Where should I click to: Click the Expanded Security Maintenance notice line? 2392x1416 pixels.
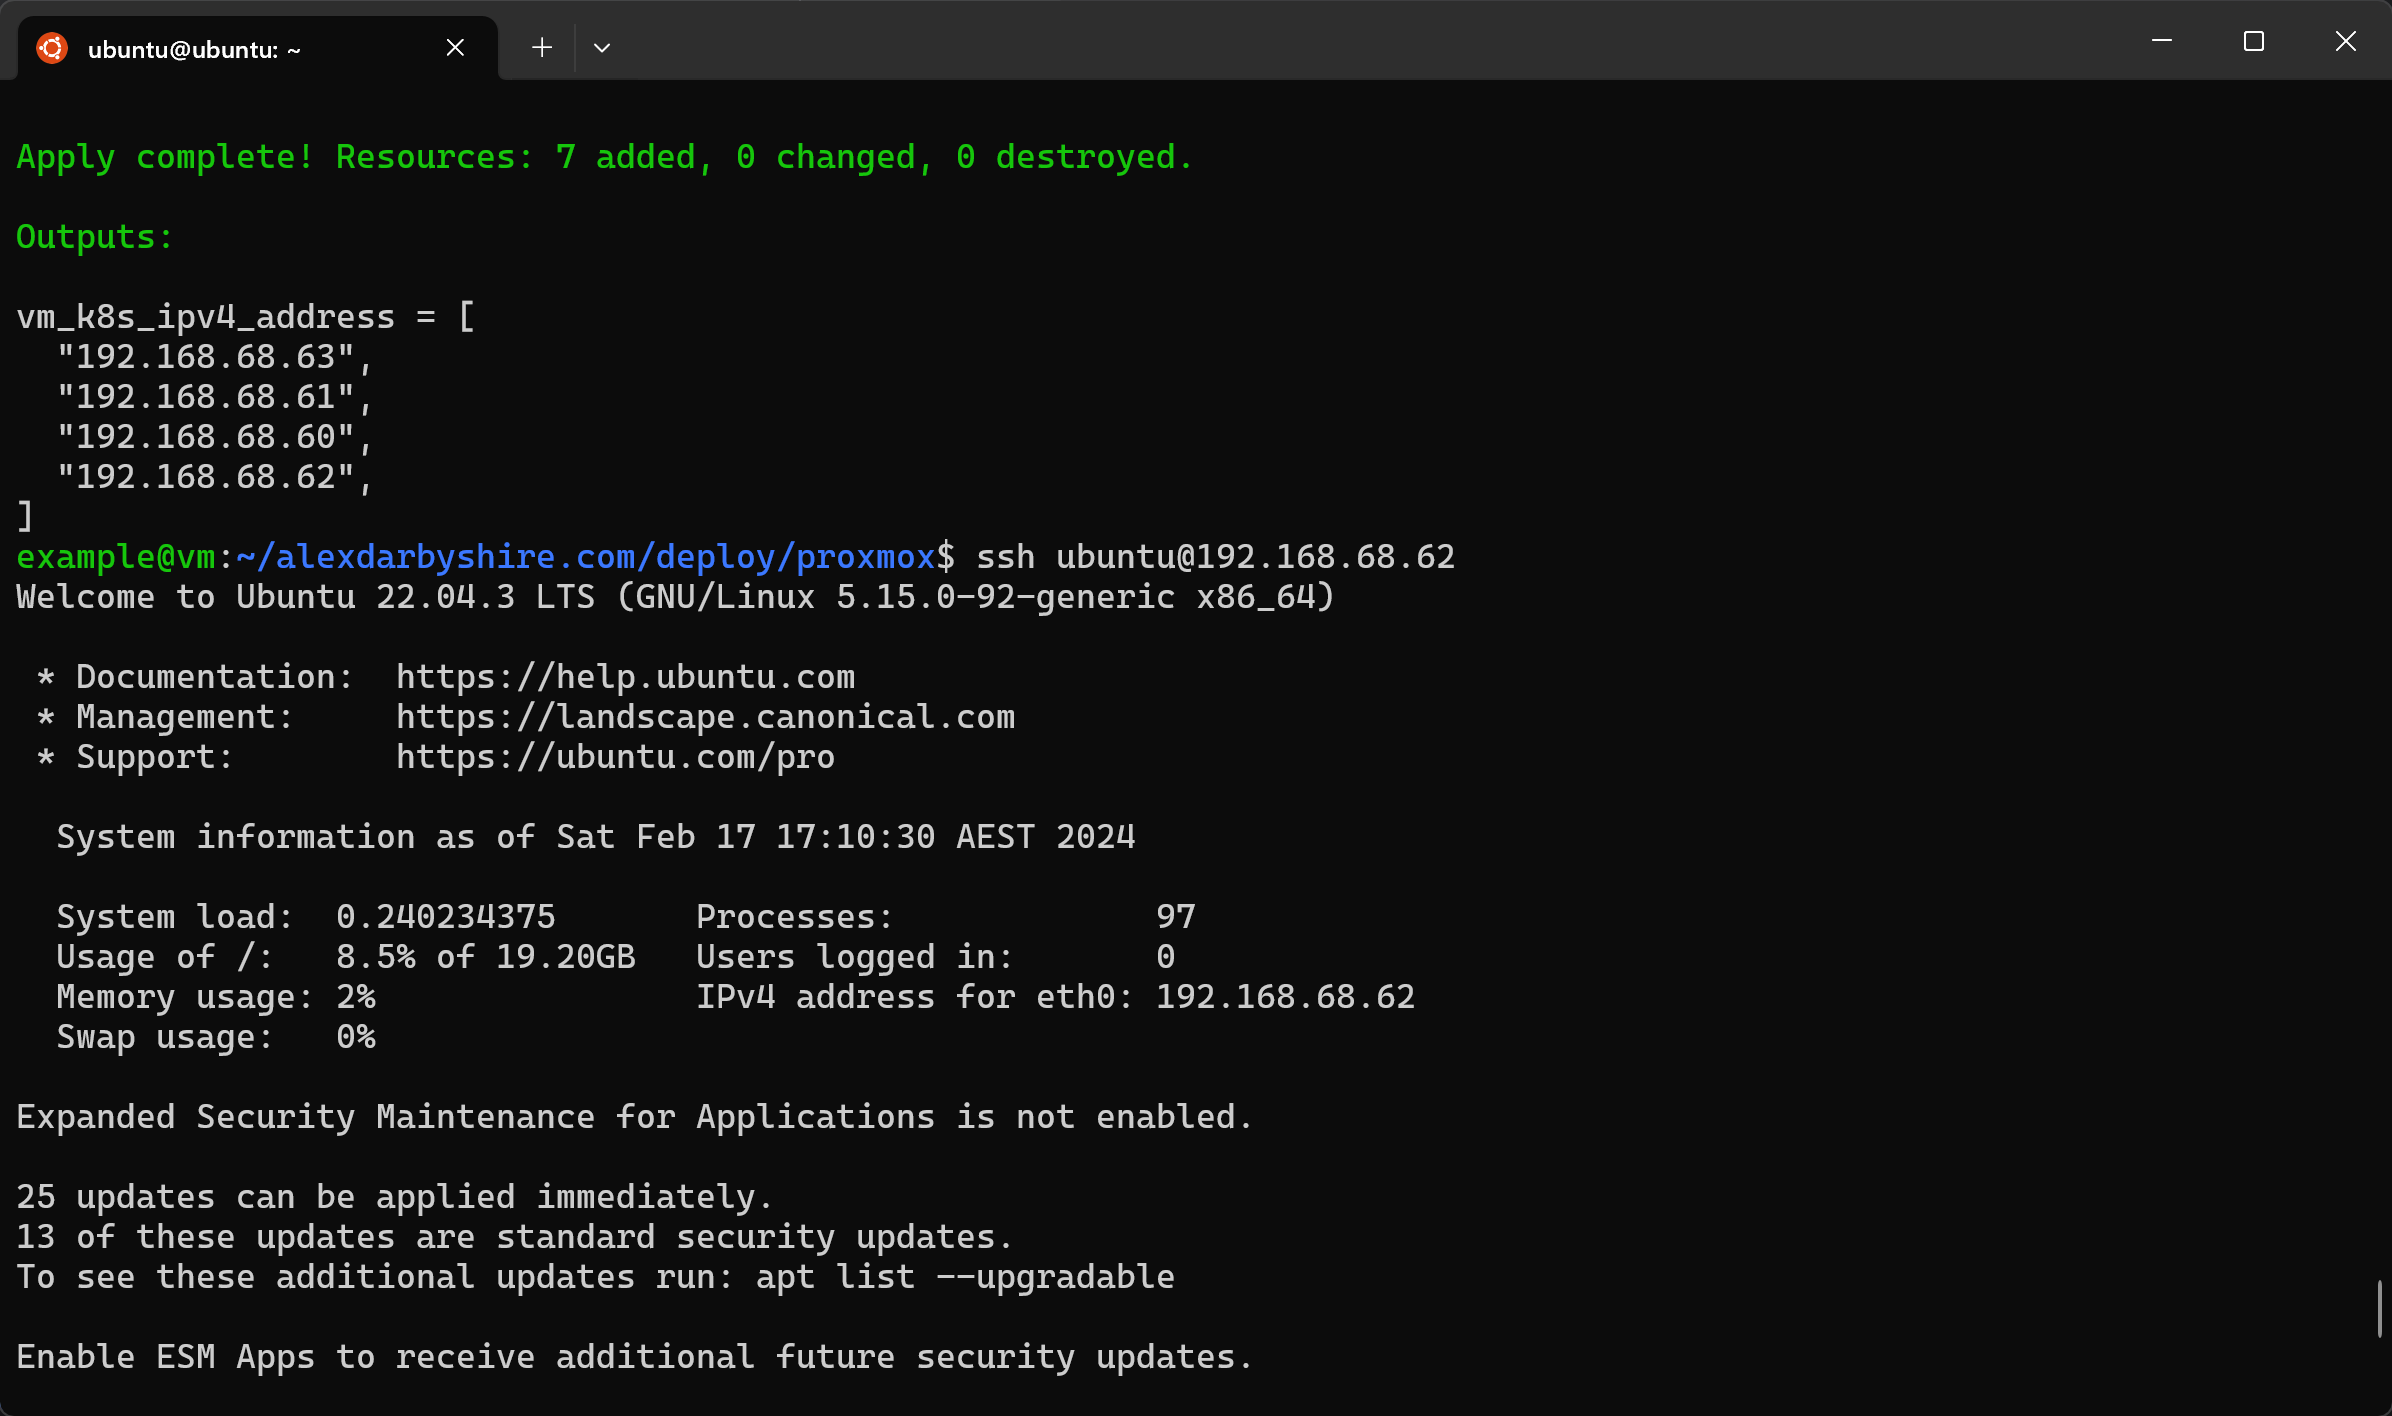point(635,1117)
